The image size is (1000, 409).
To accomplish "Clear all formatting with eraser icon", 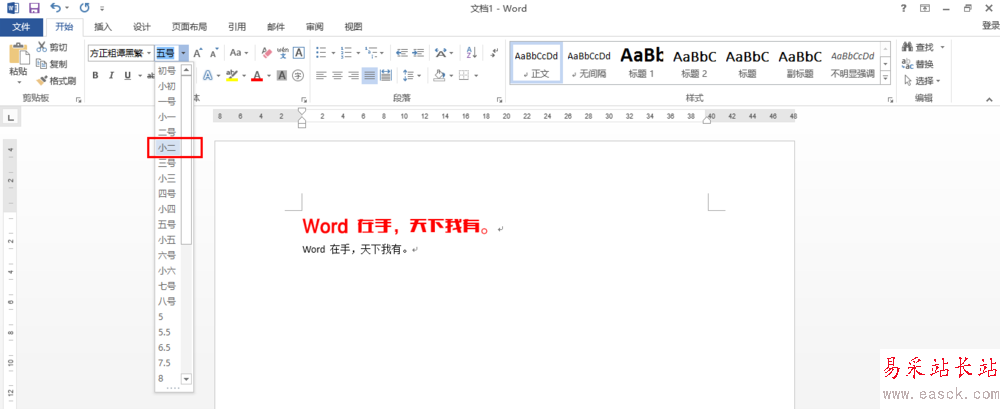I will point(267,52).
